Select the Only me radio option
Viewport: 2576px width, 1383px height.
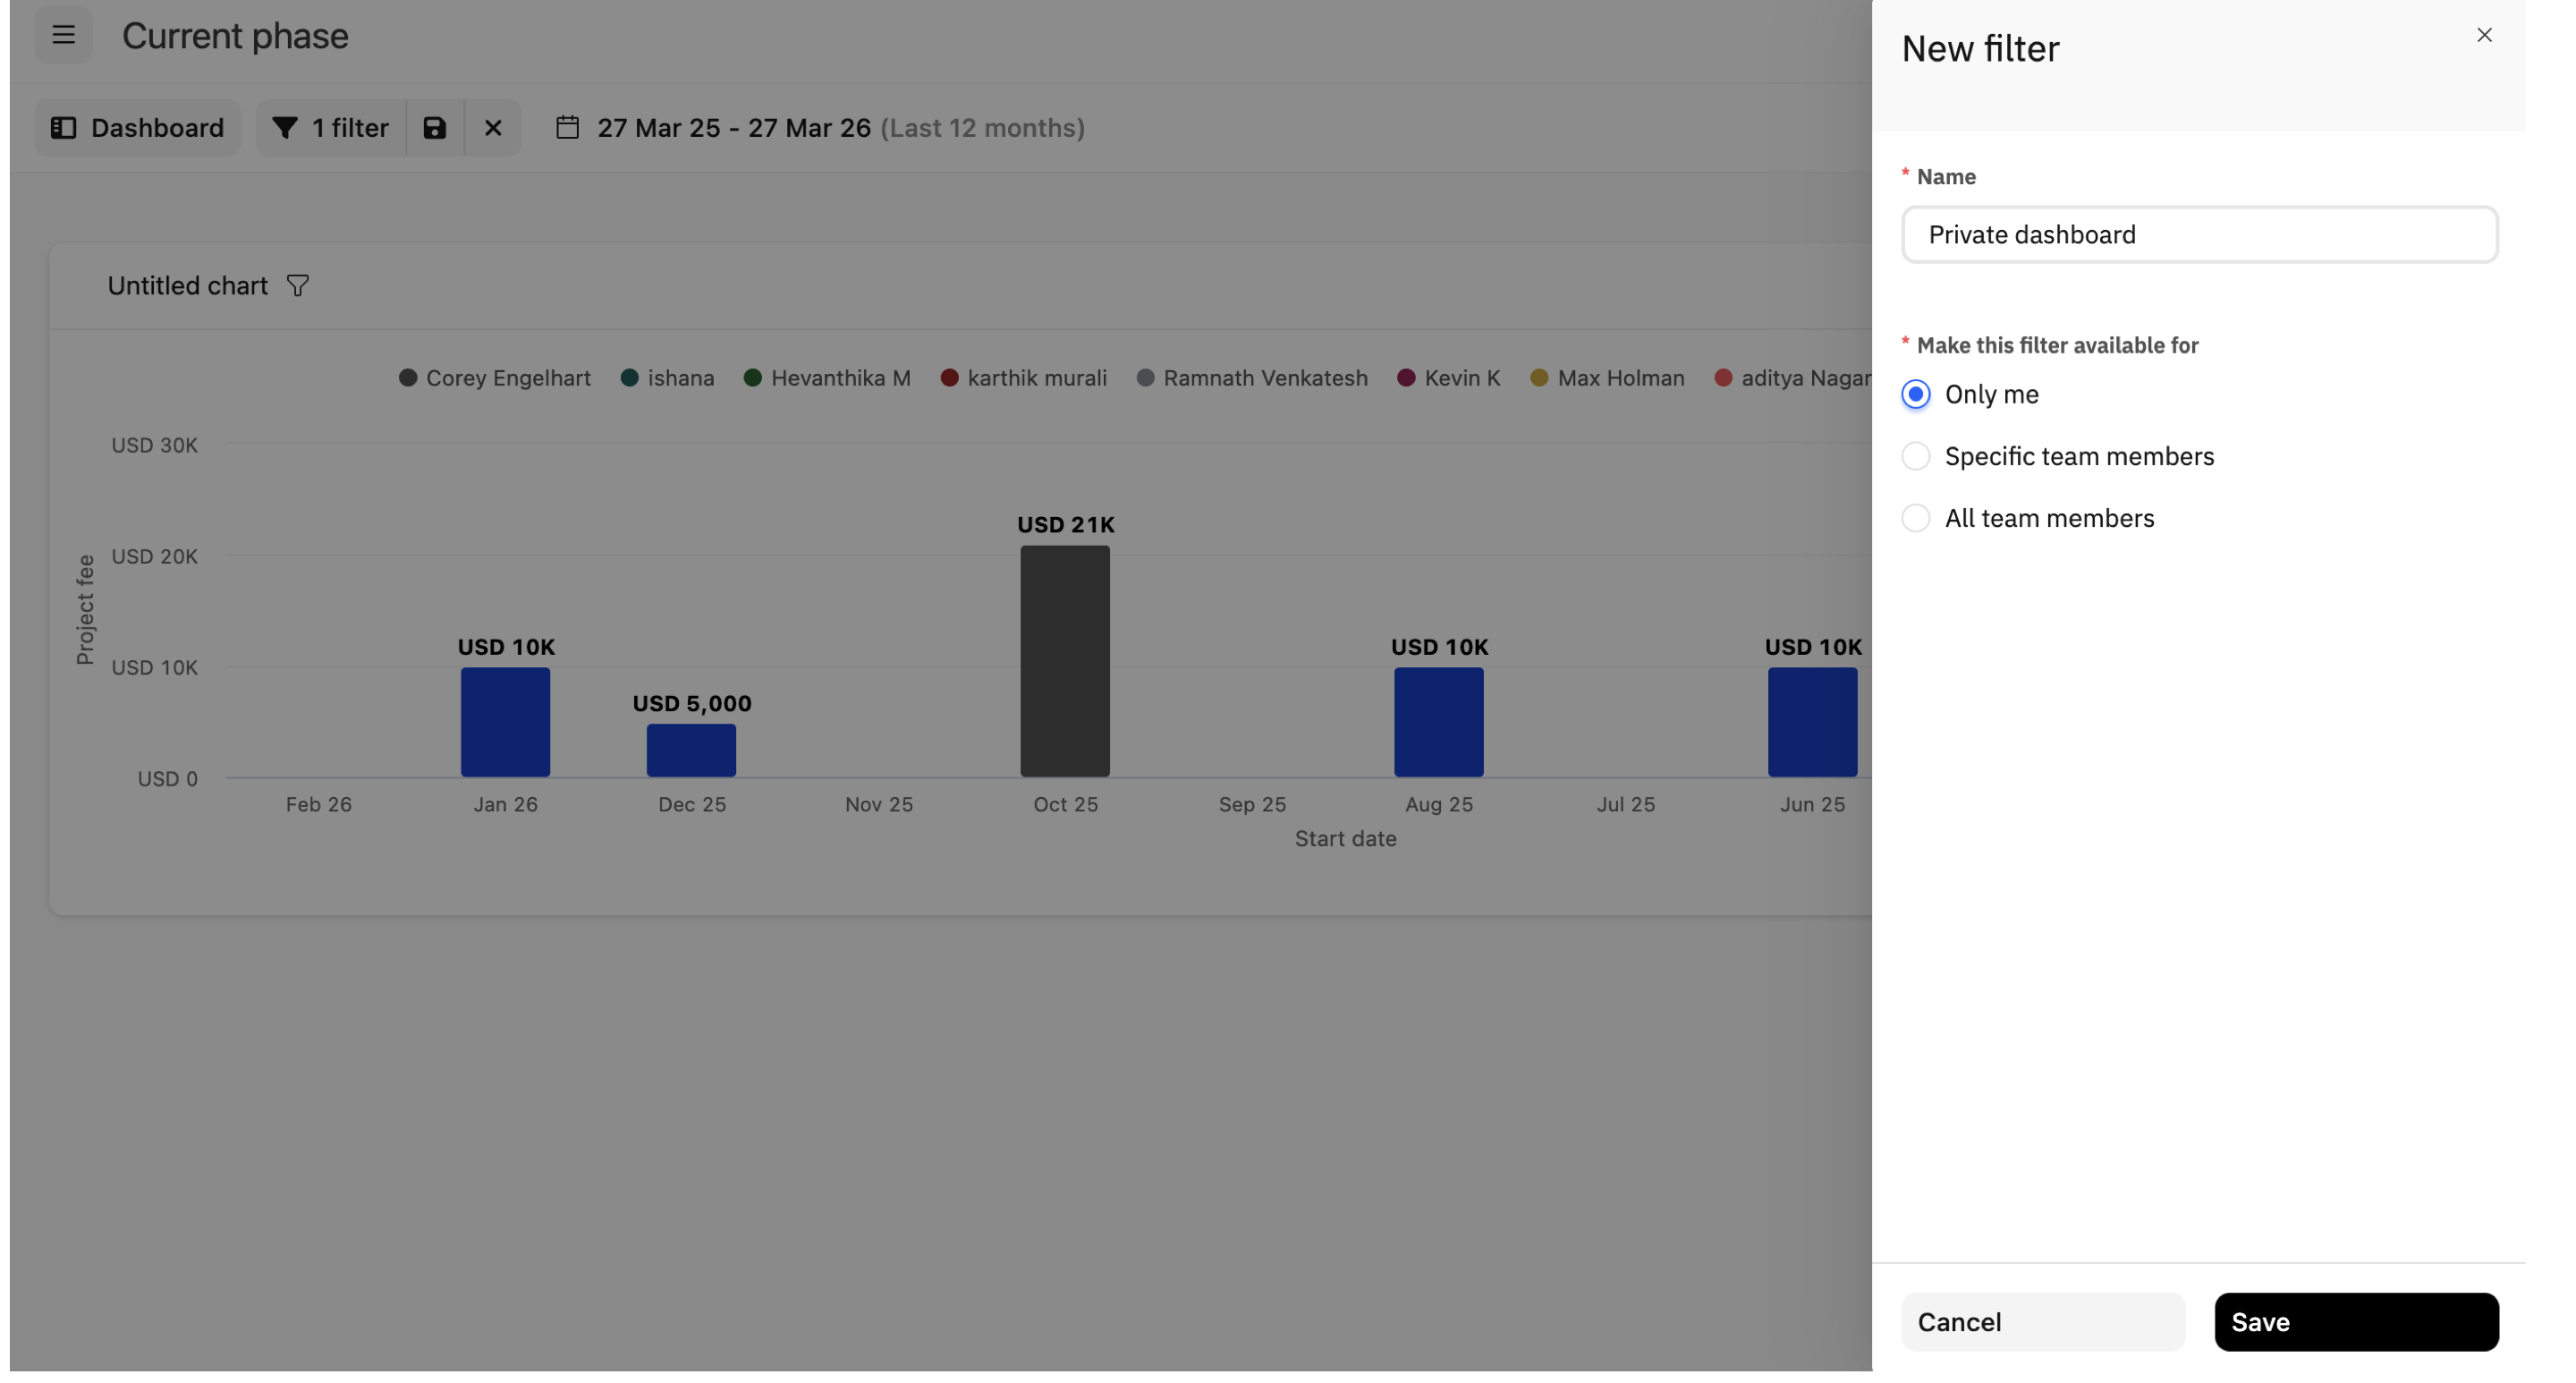[x=1915, y=395]
